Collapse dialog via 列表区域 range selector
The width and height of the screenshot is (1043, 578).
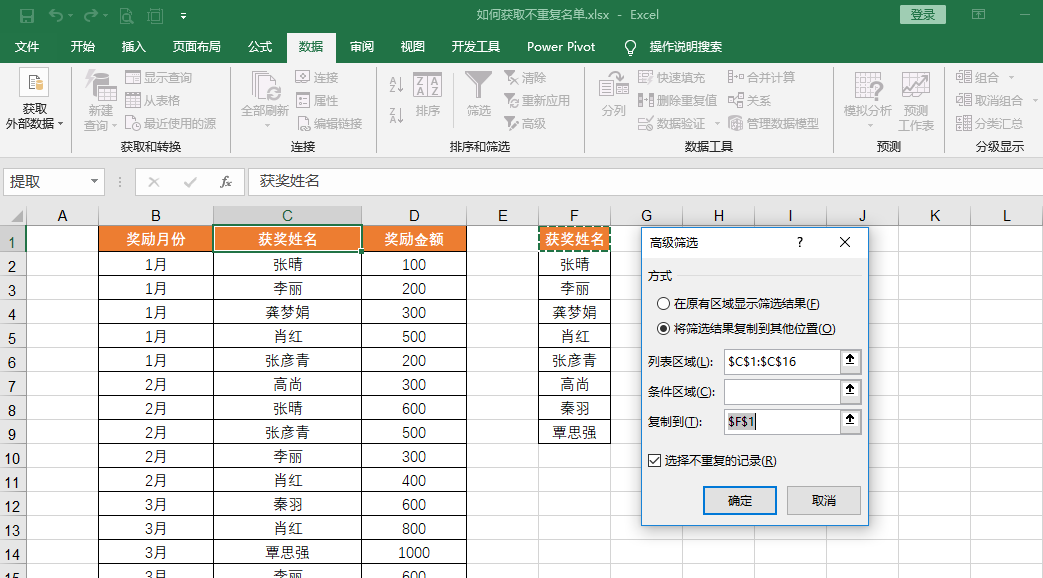850,361
